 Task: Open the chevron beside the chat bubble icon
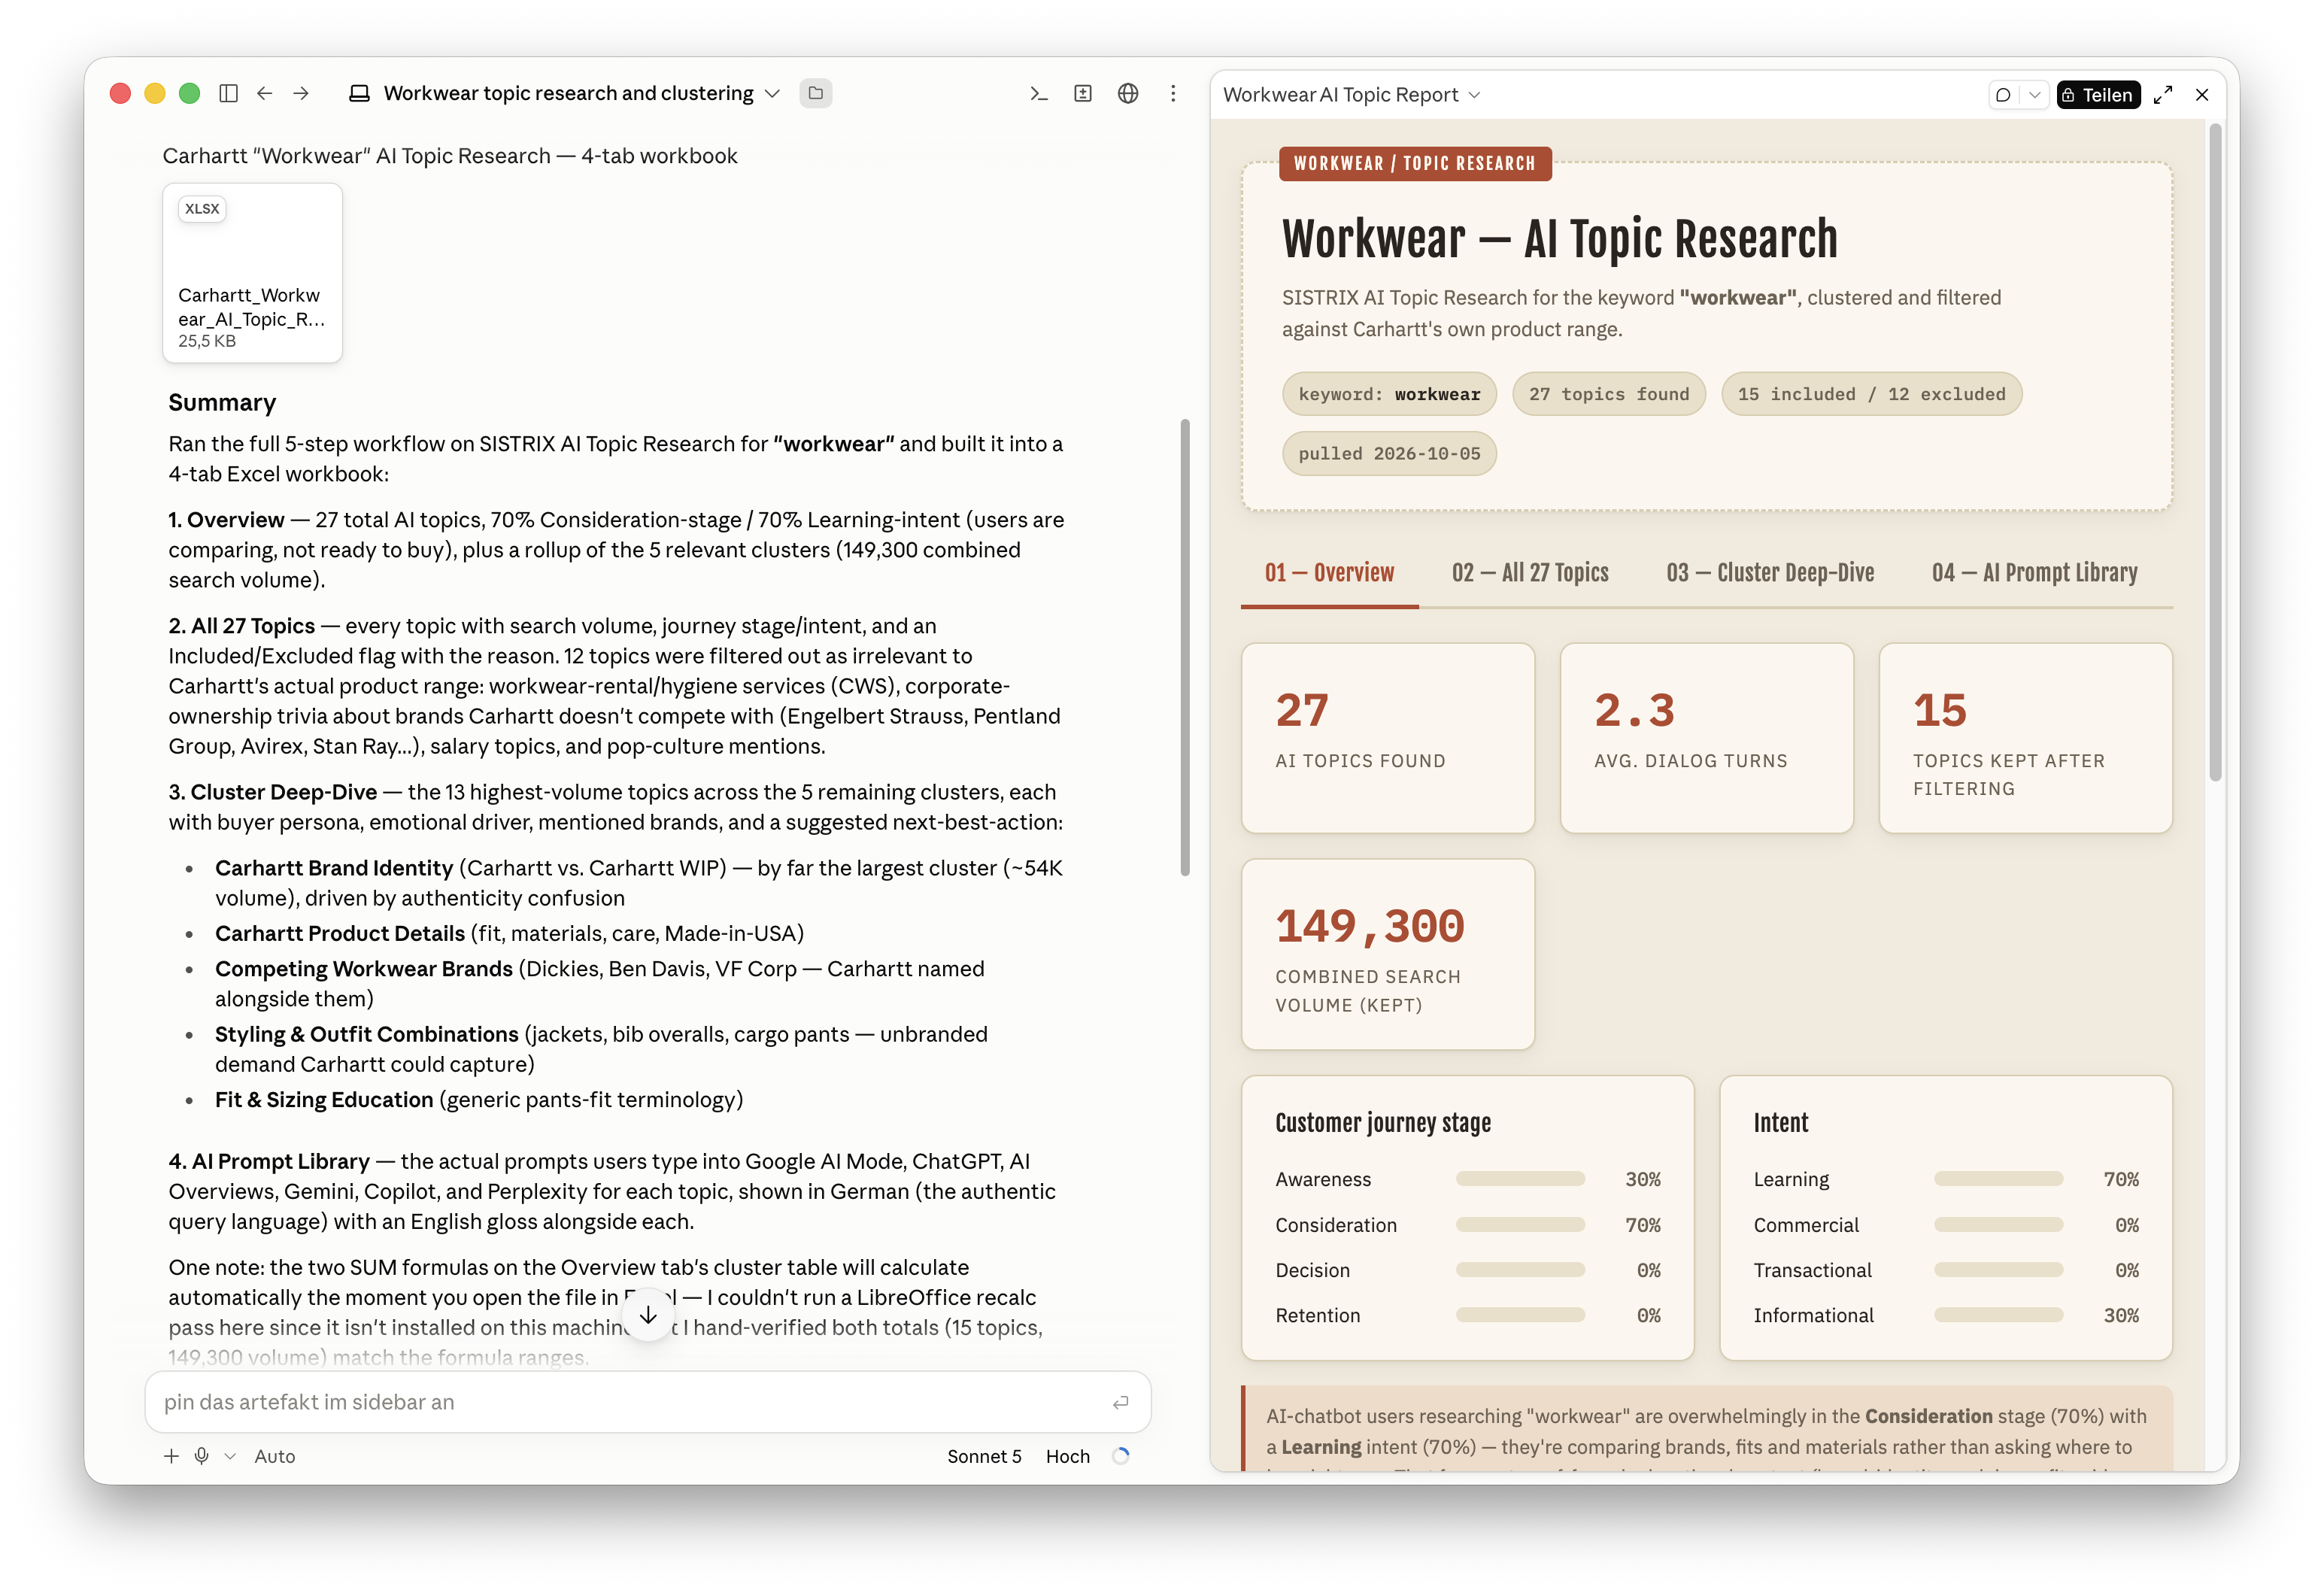[2035, 95]
